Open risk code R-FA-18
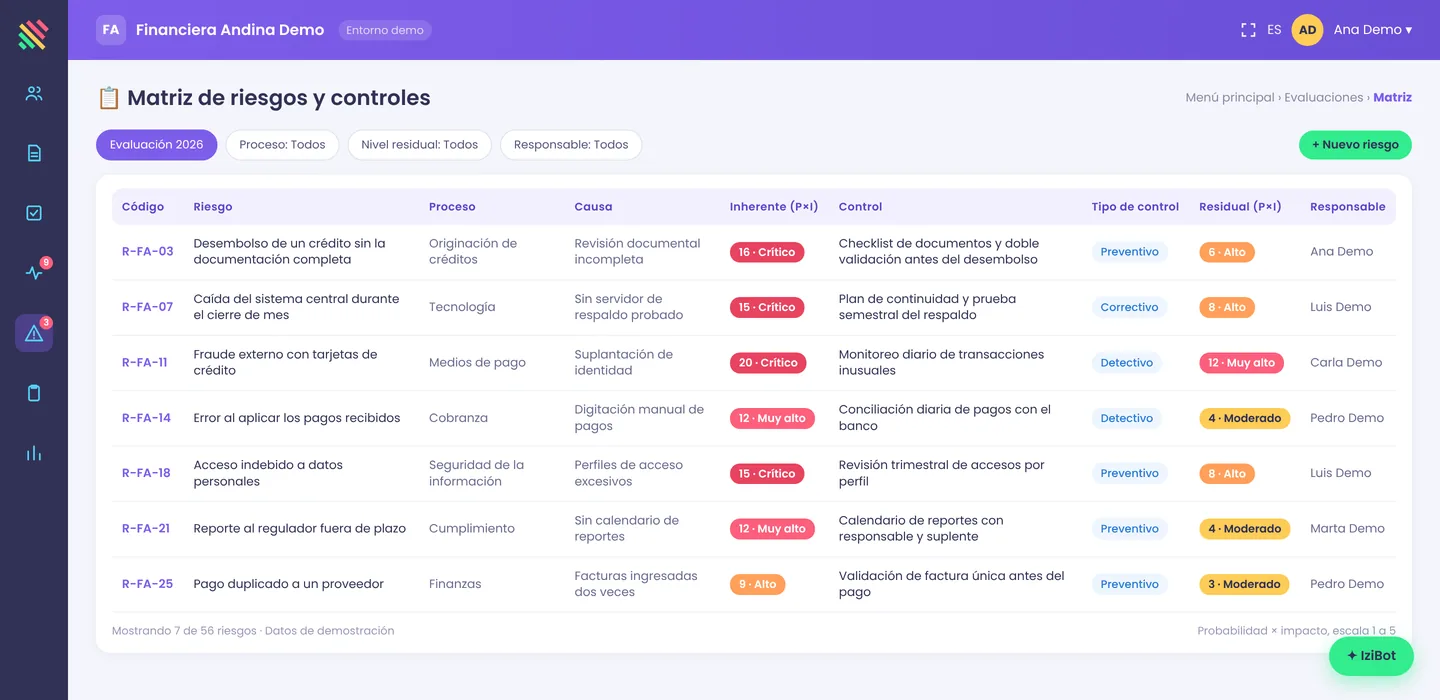1440x700 pixels. (x=147, y=473)
